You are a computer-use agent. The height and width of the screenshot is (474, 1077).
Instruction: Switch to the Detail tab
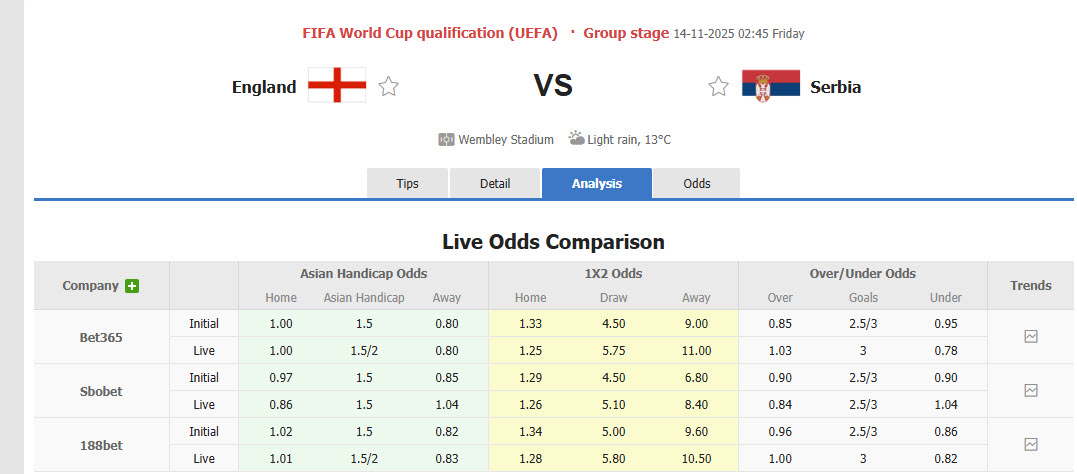point(495,183)
